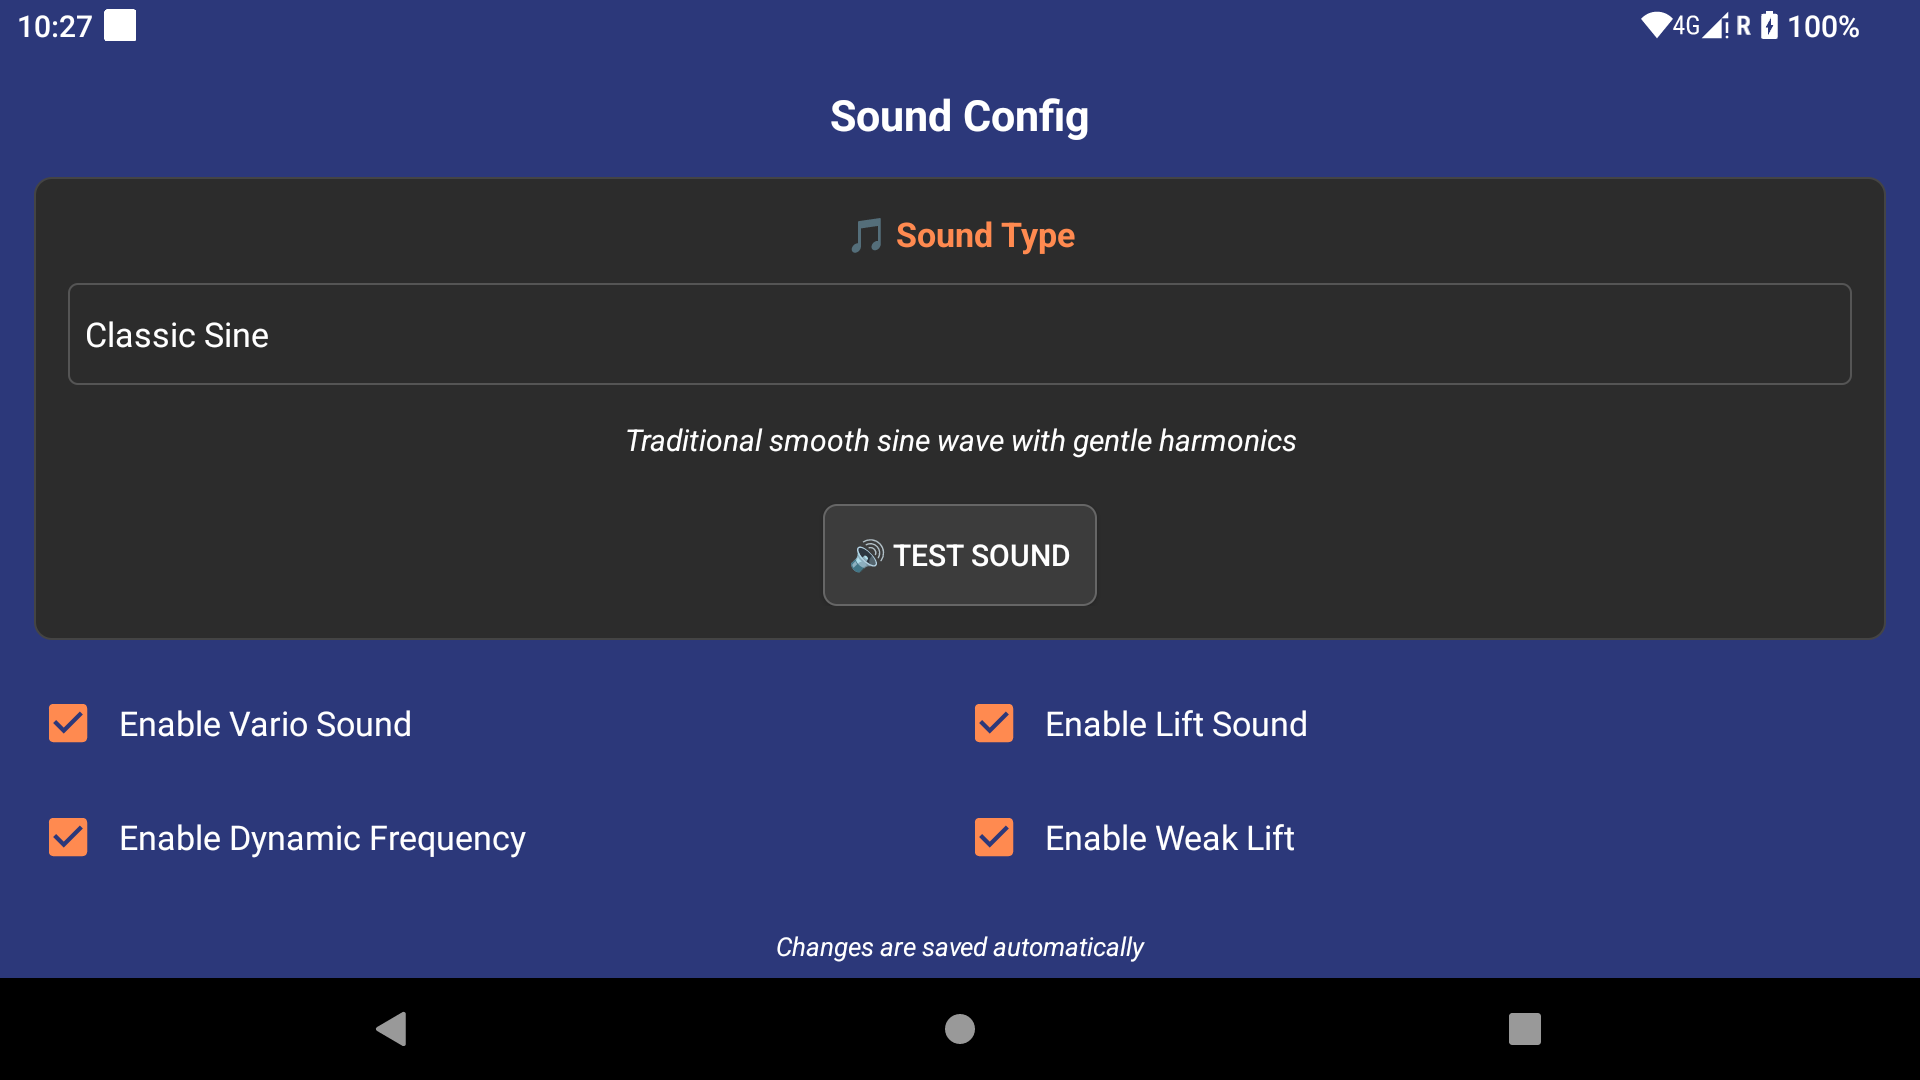
Task: Tap the white notification square in status bar
Action: [x=120, y=26]
